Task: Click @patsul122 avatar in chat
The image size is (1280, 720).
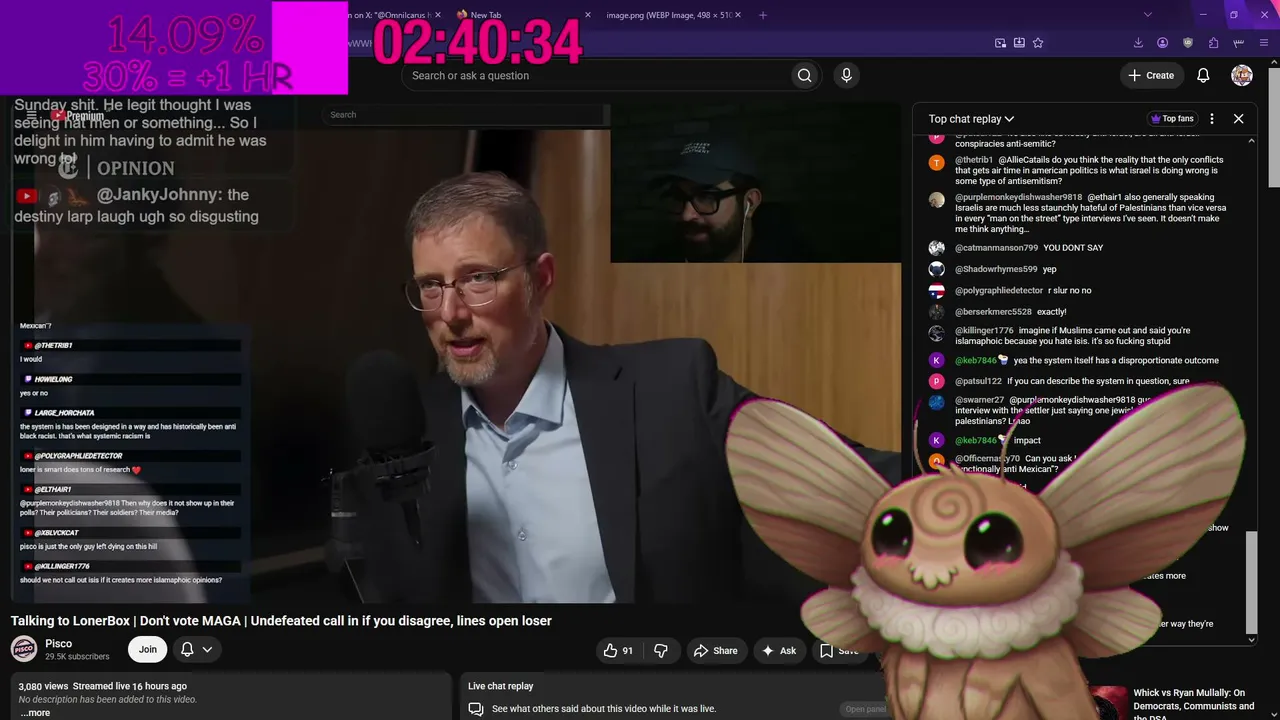Action: [936, 381]
